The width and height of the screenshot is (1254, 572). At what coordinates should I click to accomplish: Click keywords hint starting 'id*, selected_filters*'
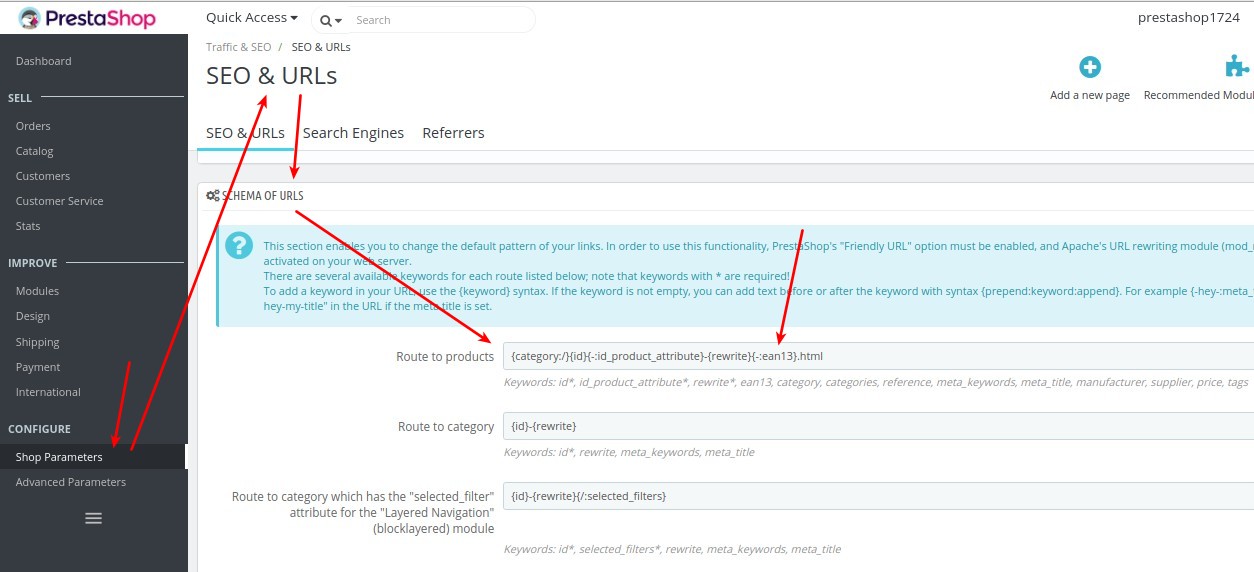tap(672, 549)
